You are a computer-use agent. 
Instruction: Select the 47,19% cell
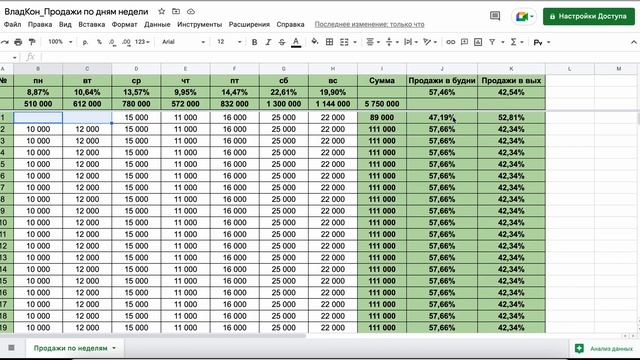pyautogui.click(x=442, y=118)
